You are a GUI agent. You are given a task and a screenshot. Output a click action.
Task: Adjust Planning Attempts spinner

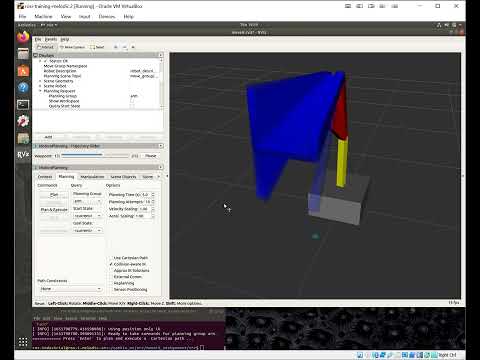tap(153, 202)
